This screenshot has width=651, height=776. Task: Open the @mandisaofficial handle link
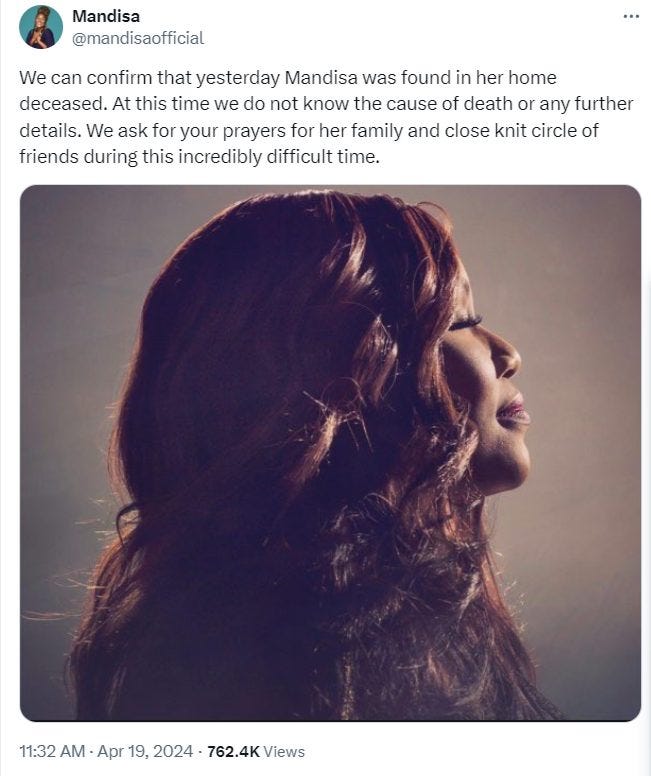click(138, 38)
